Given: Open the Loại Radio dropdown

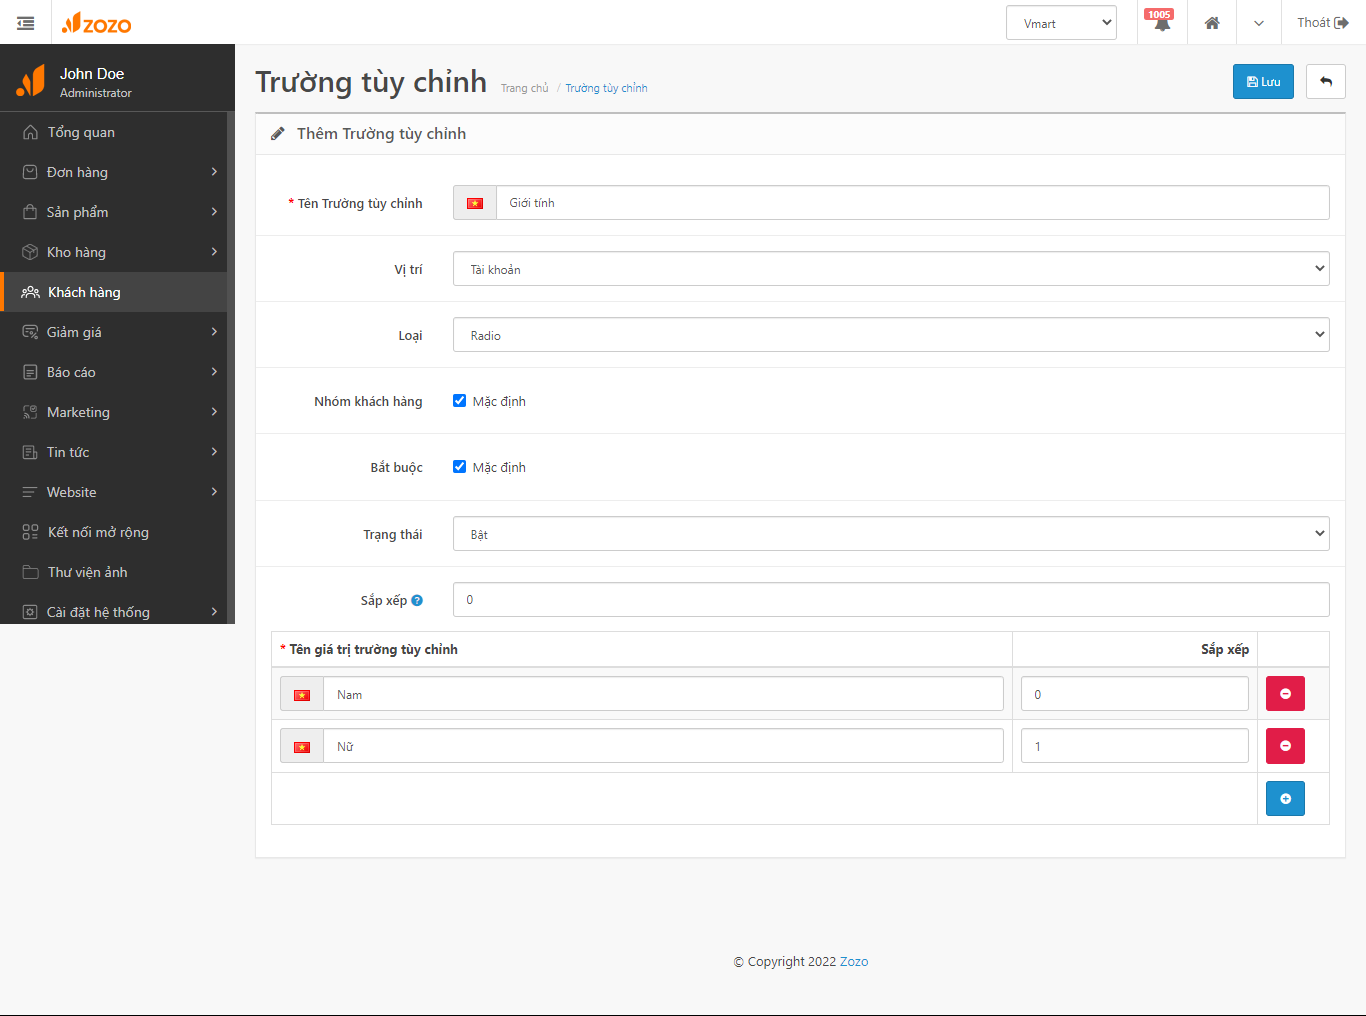Looking at the screenshot, I should click(x=891, y=334).
